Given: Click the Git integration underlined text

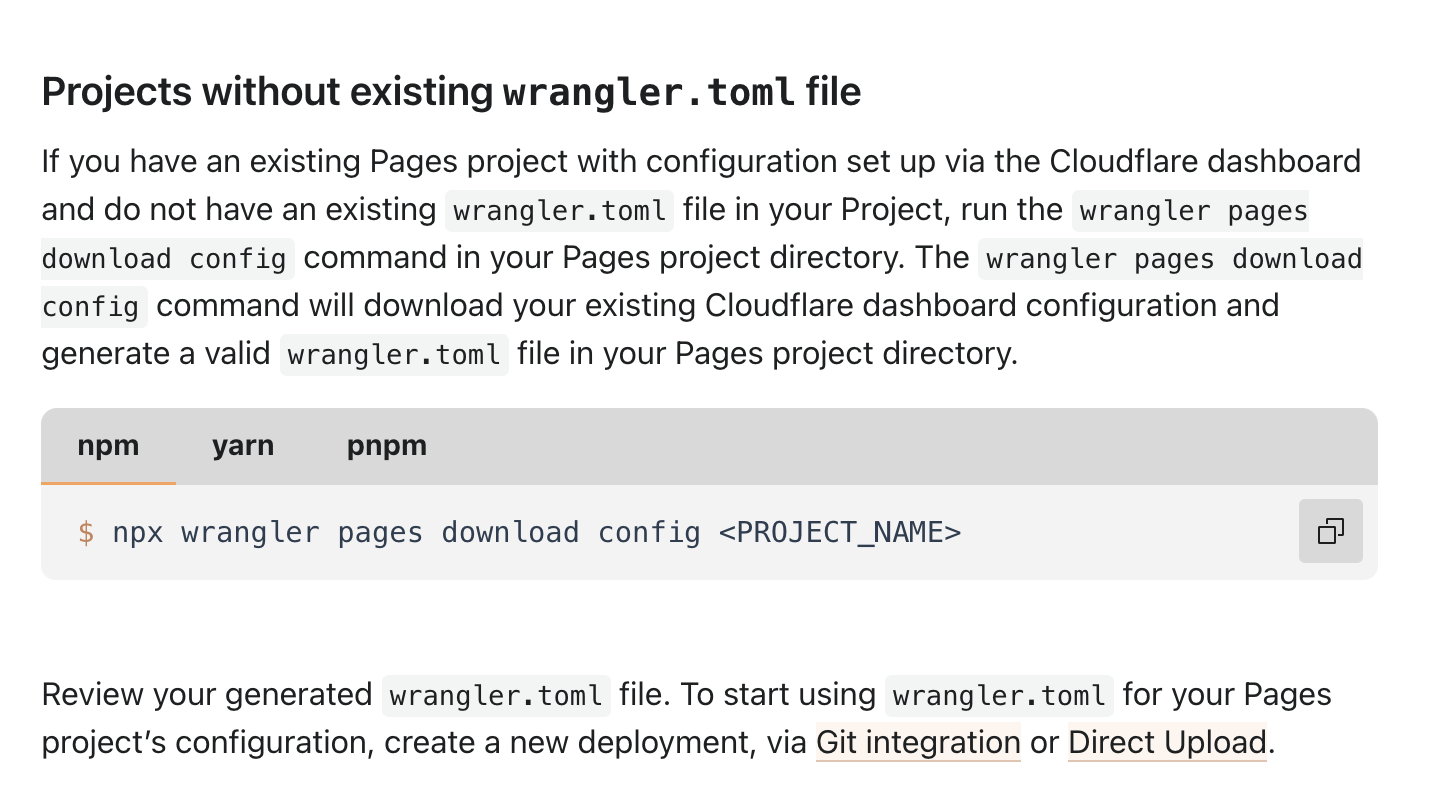Looking at the screenshot, I should click(917, 742).
